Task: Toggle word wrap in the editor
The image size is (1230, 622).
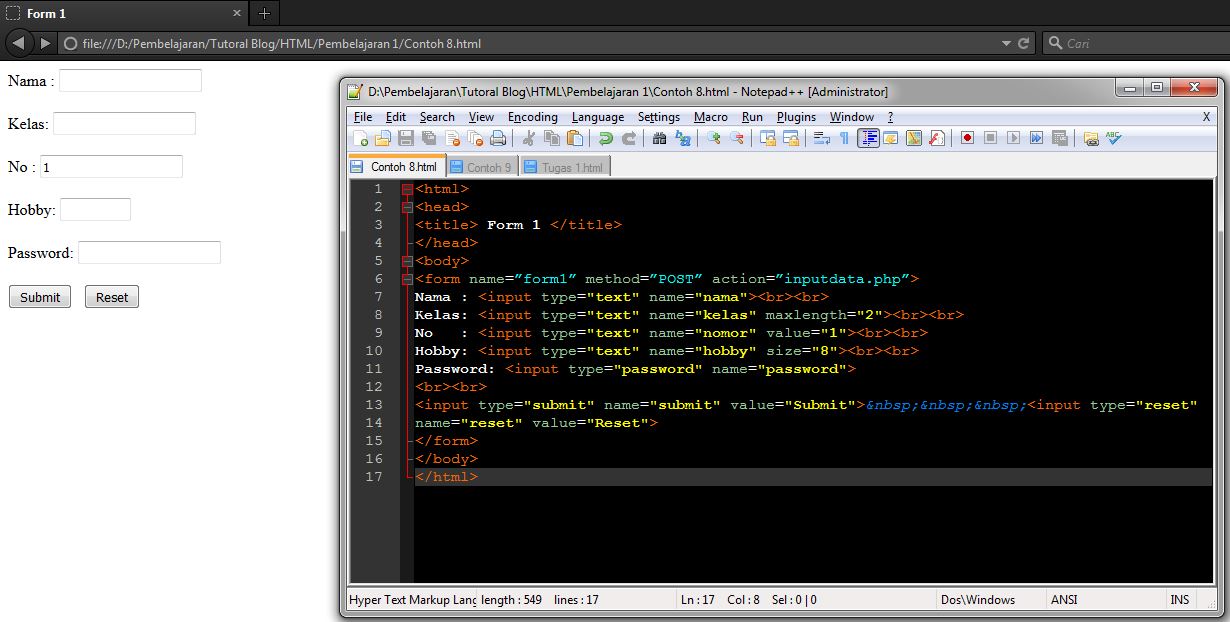Action: tap(821, 138)
